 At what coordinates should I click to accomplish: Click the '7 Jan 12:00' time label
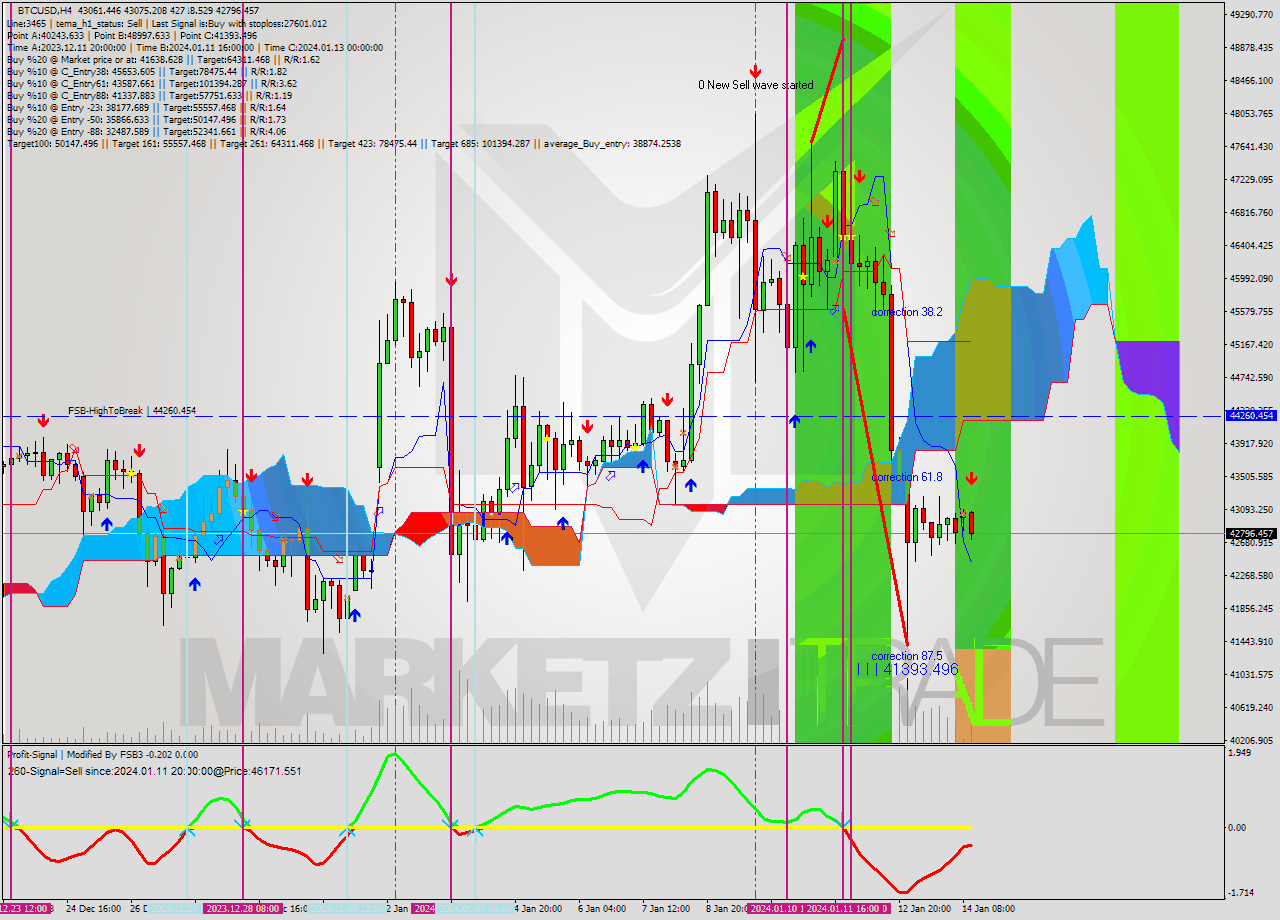666,908
